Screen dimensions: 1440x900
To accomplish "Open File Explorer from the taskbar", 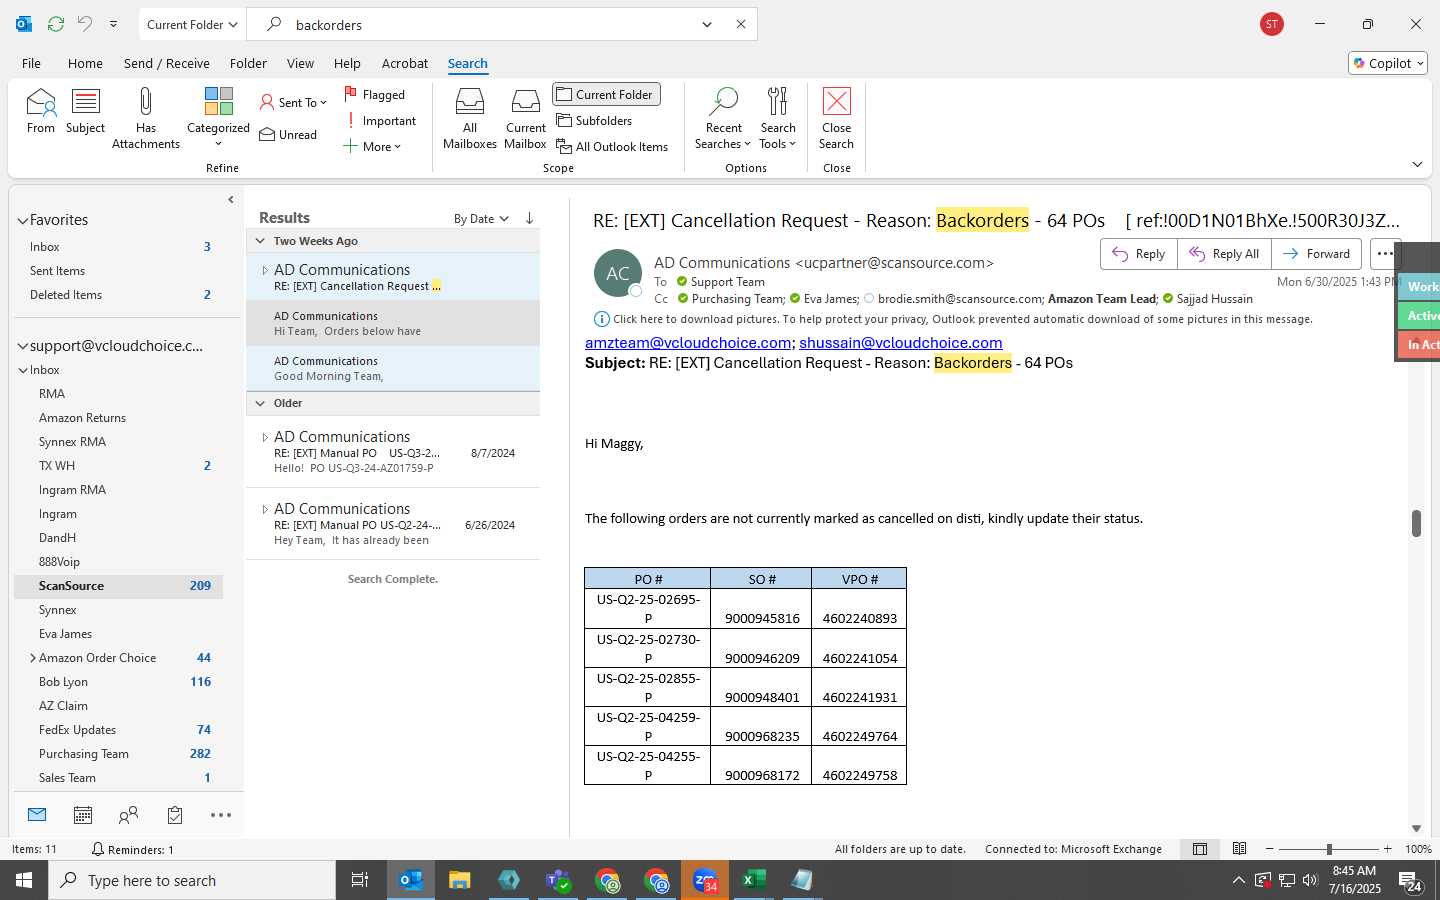I will click(459, 880).
